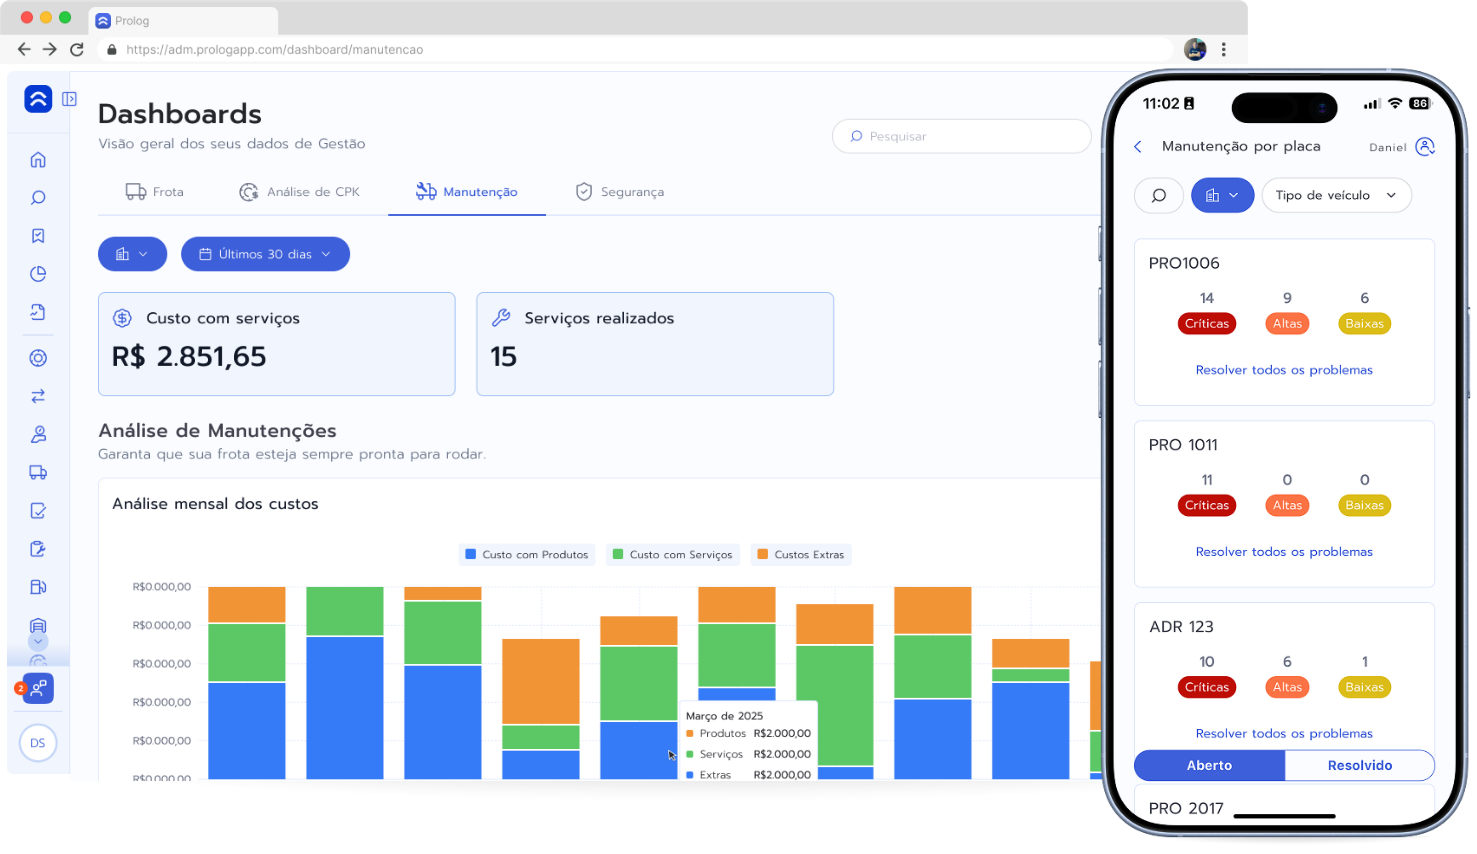Go back with the phone's left chevron

pyautogui.click(x=1138, y=147)
